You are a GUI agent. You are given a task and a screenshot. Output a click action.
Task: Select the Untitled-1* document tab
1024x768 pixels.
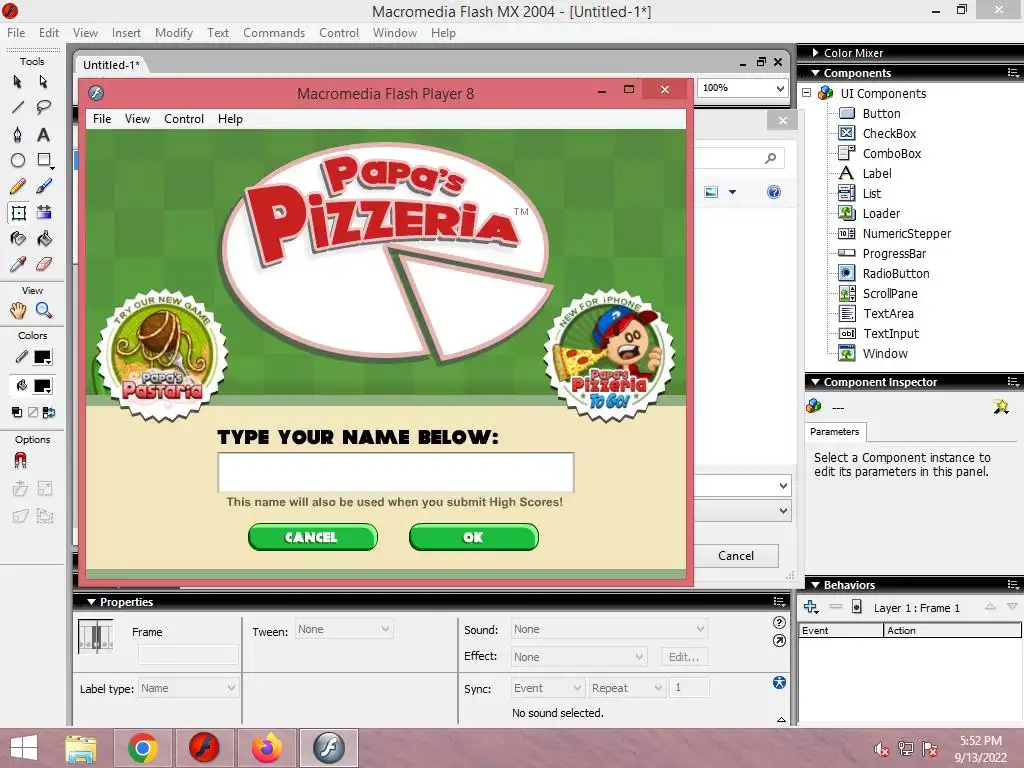tap(112, 65)
